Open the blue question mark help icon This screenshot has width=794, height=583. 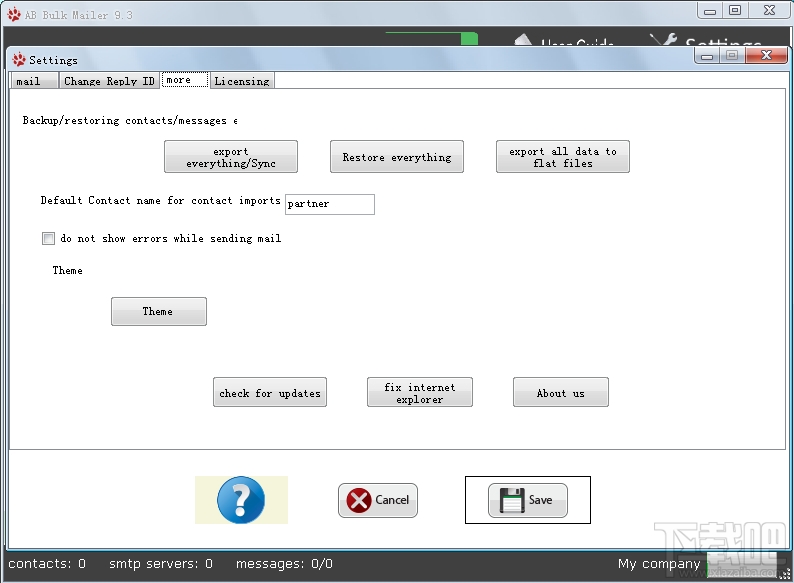coord(241,500)
